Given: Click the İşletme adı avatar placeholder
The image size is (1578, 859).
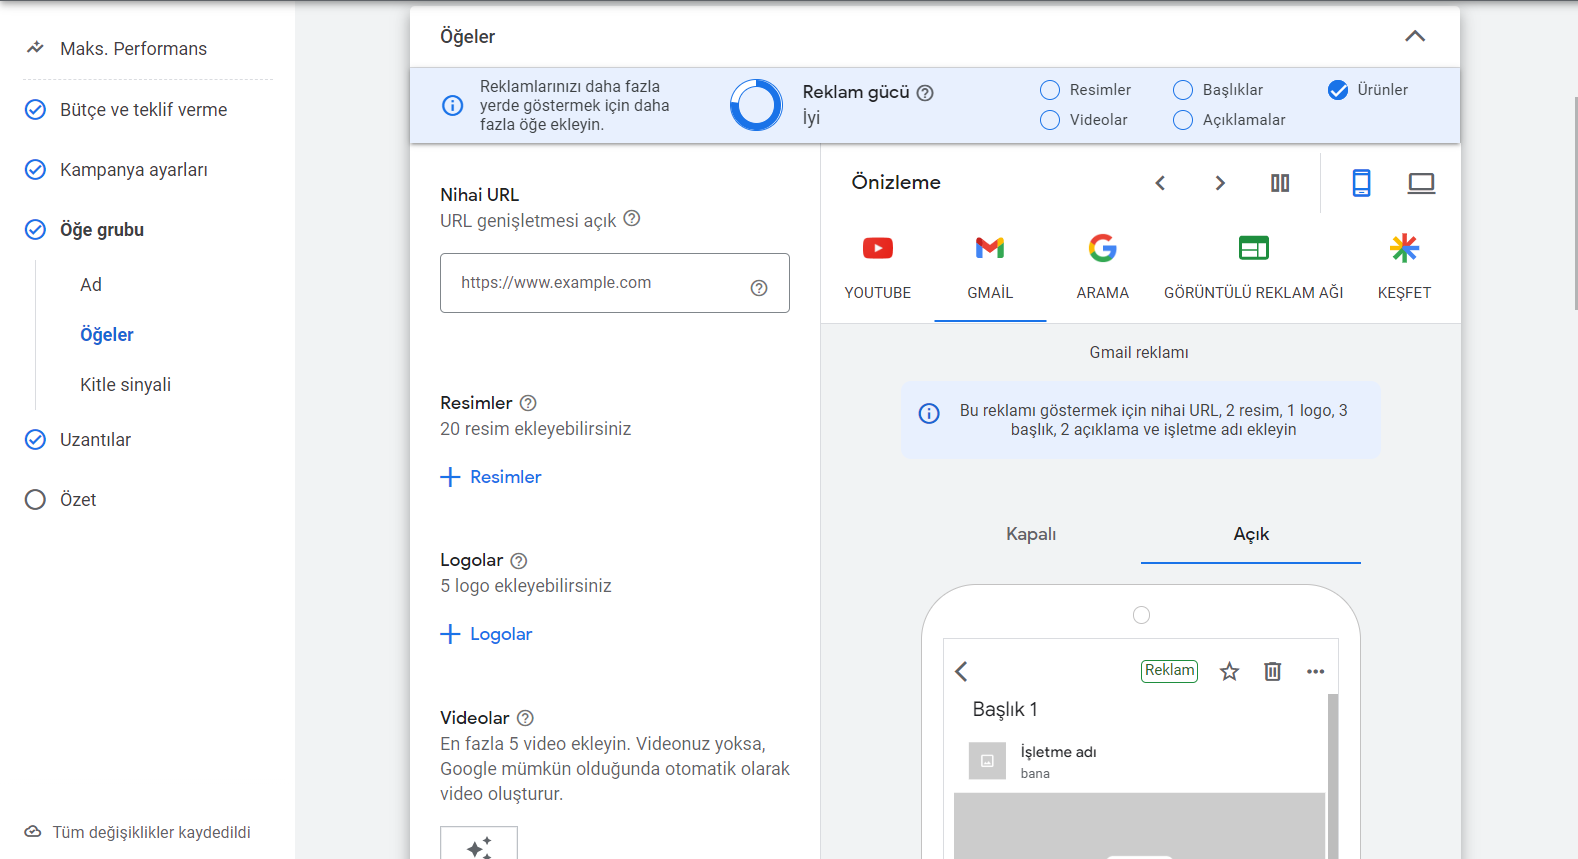Looking at the screenshot, I should coord(987,761).
